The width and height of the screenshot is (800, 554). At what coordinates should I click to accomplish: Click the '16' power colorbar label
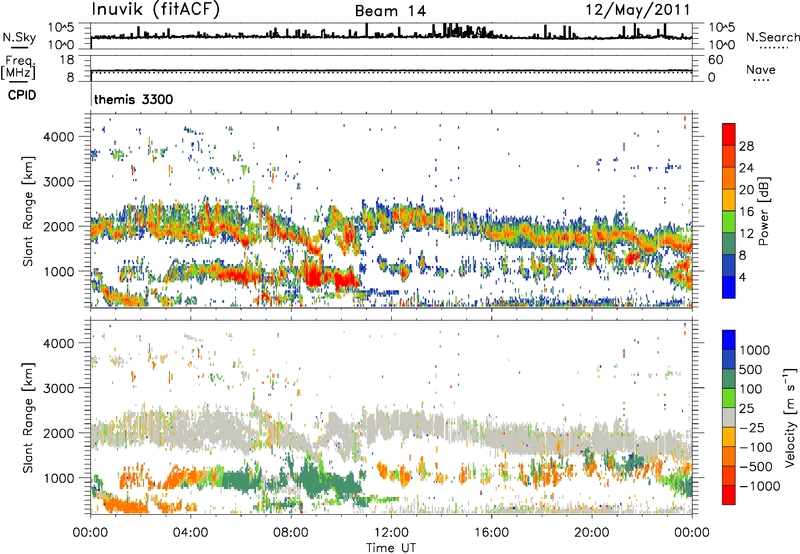pyautogui.click(x=746, y=212)
